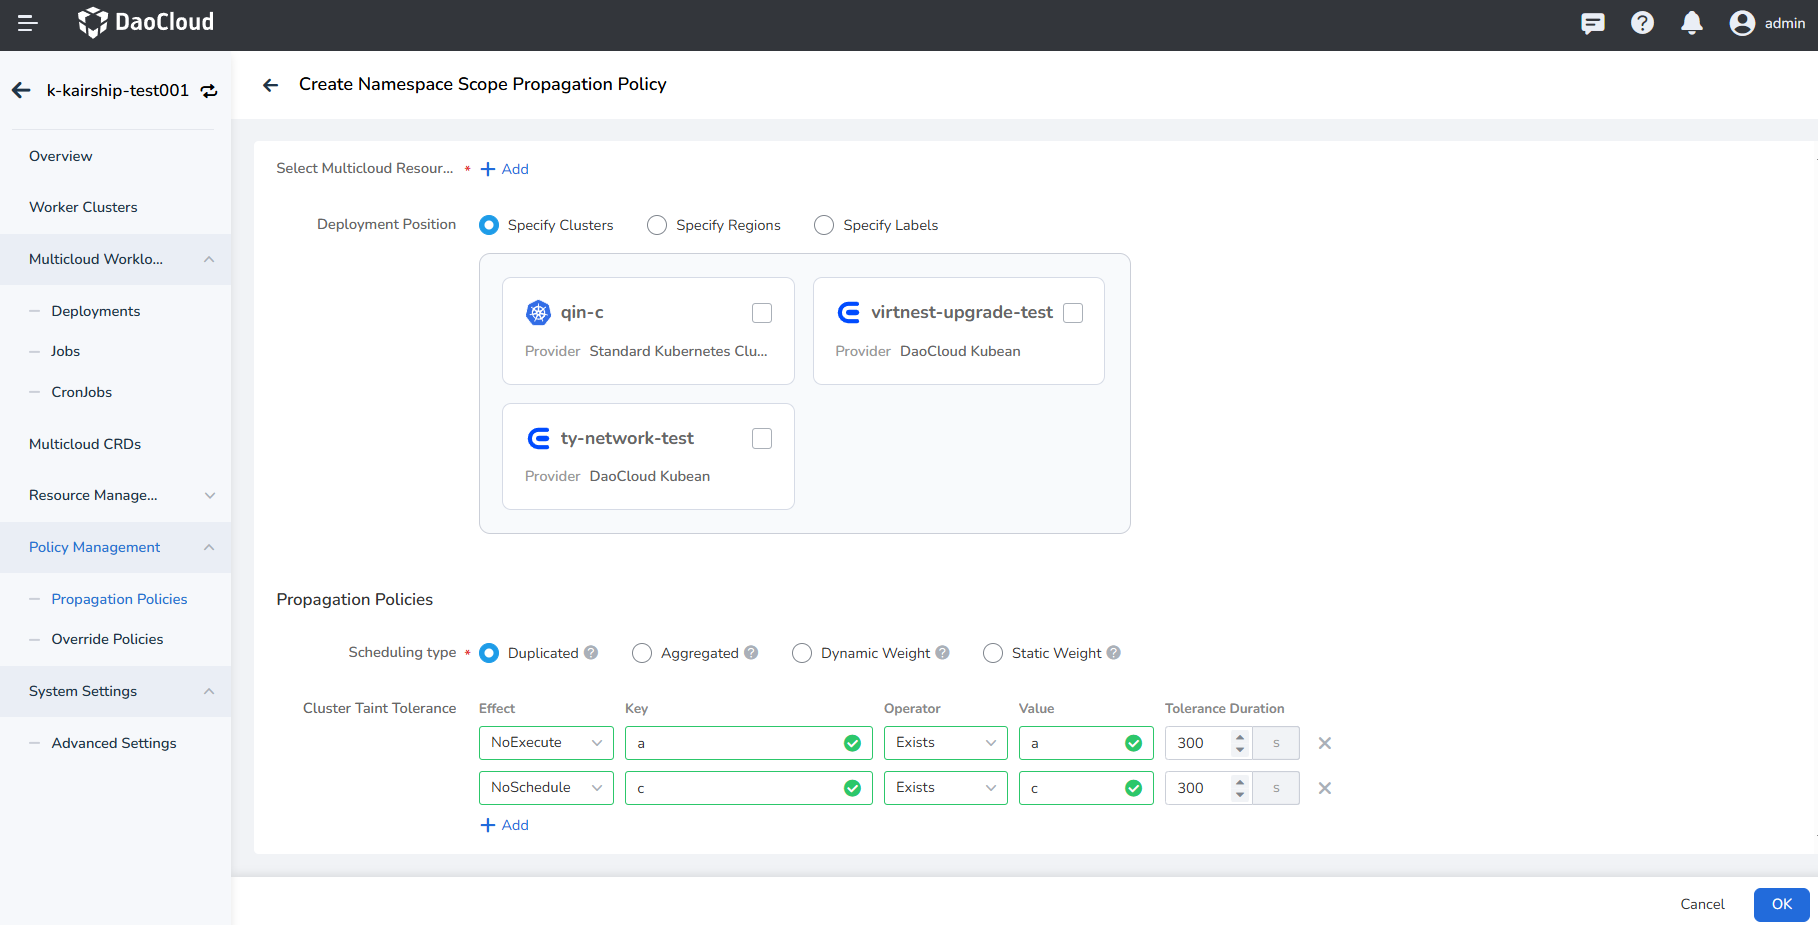Open the notifications bell

1691,23
